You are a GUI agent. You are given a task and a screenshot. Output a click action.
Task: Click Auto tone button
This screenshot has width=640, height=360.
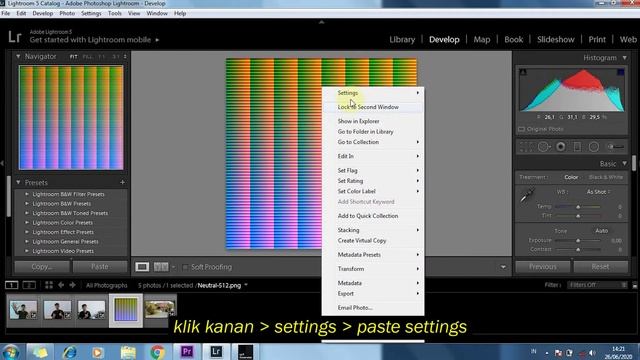click(601, 231)
